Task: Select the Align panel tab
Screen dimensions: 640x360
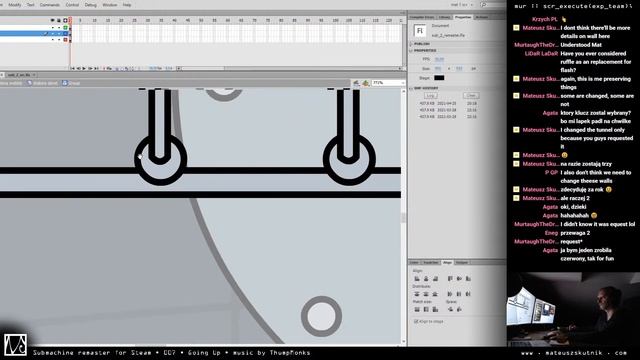Action: tap(447, 262)
